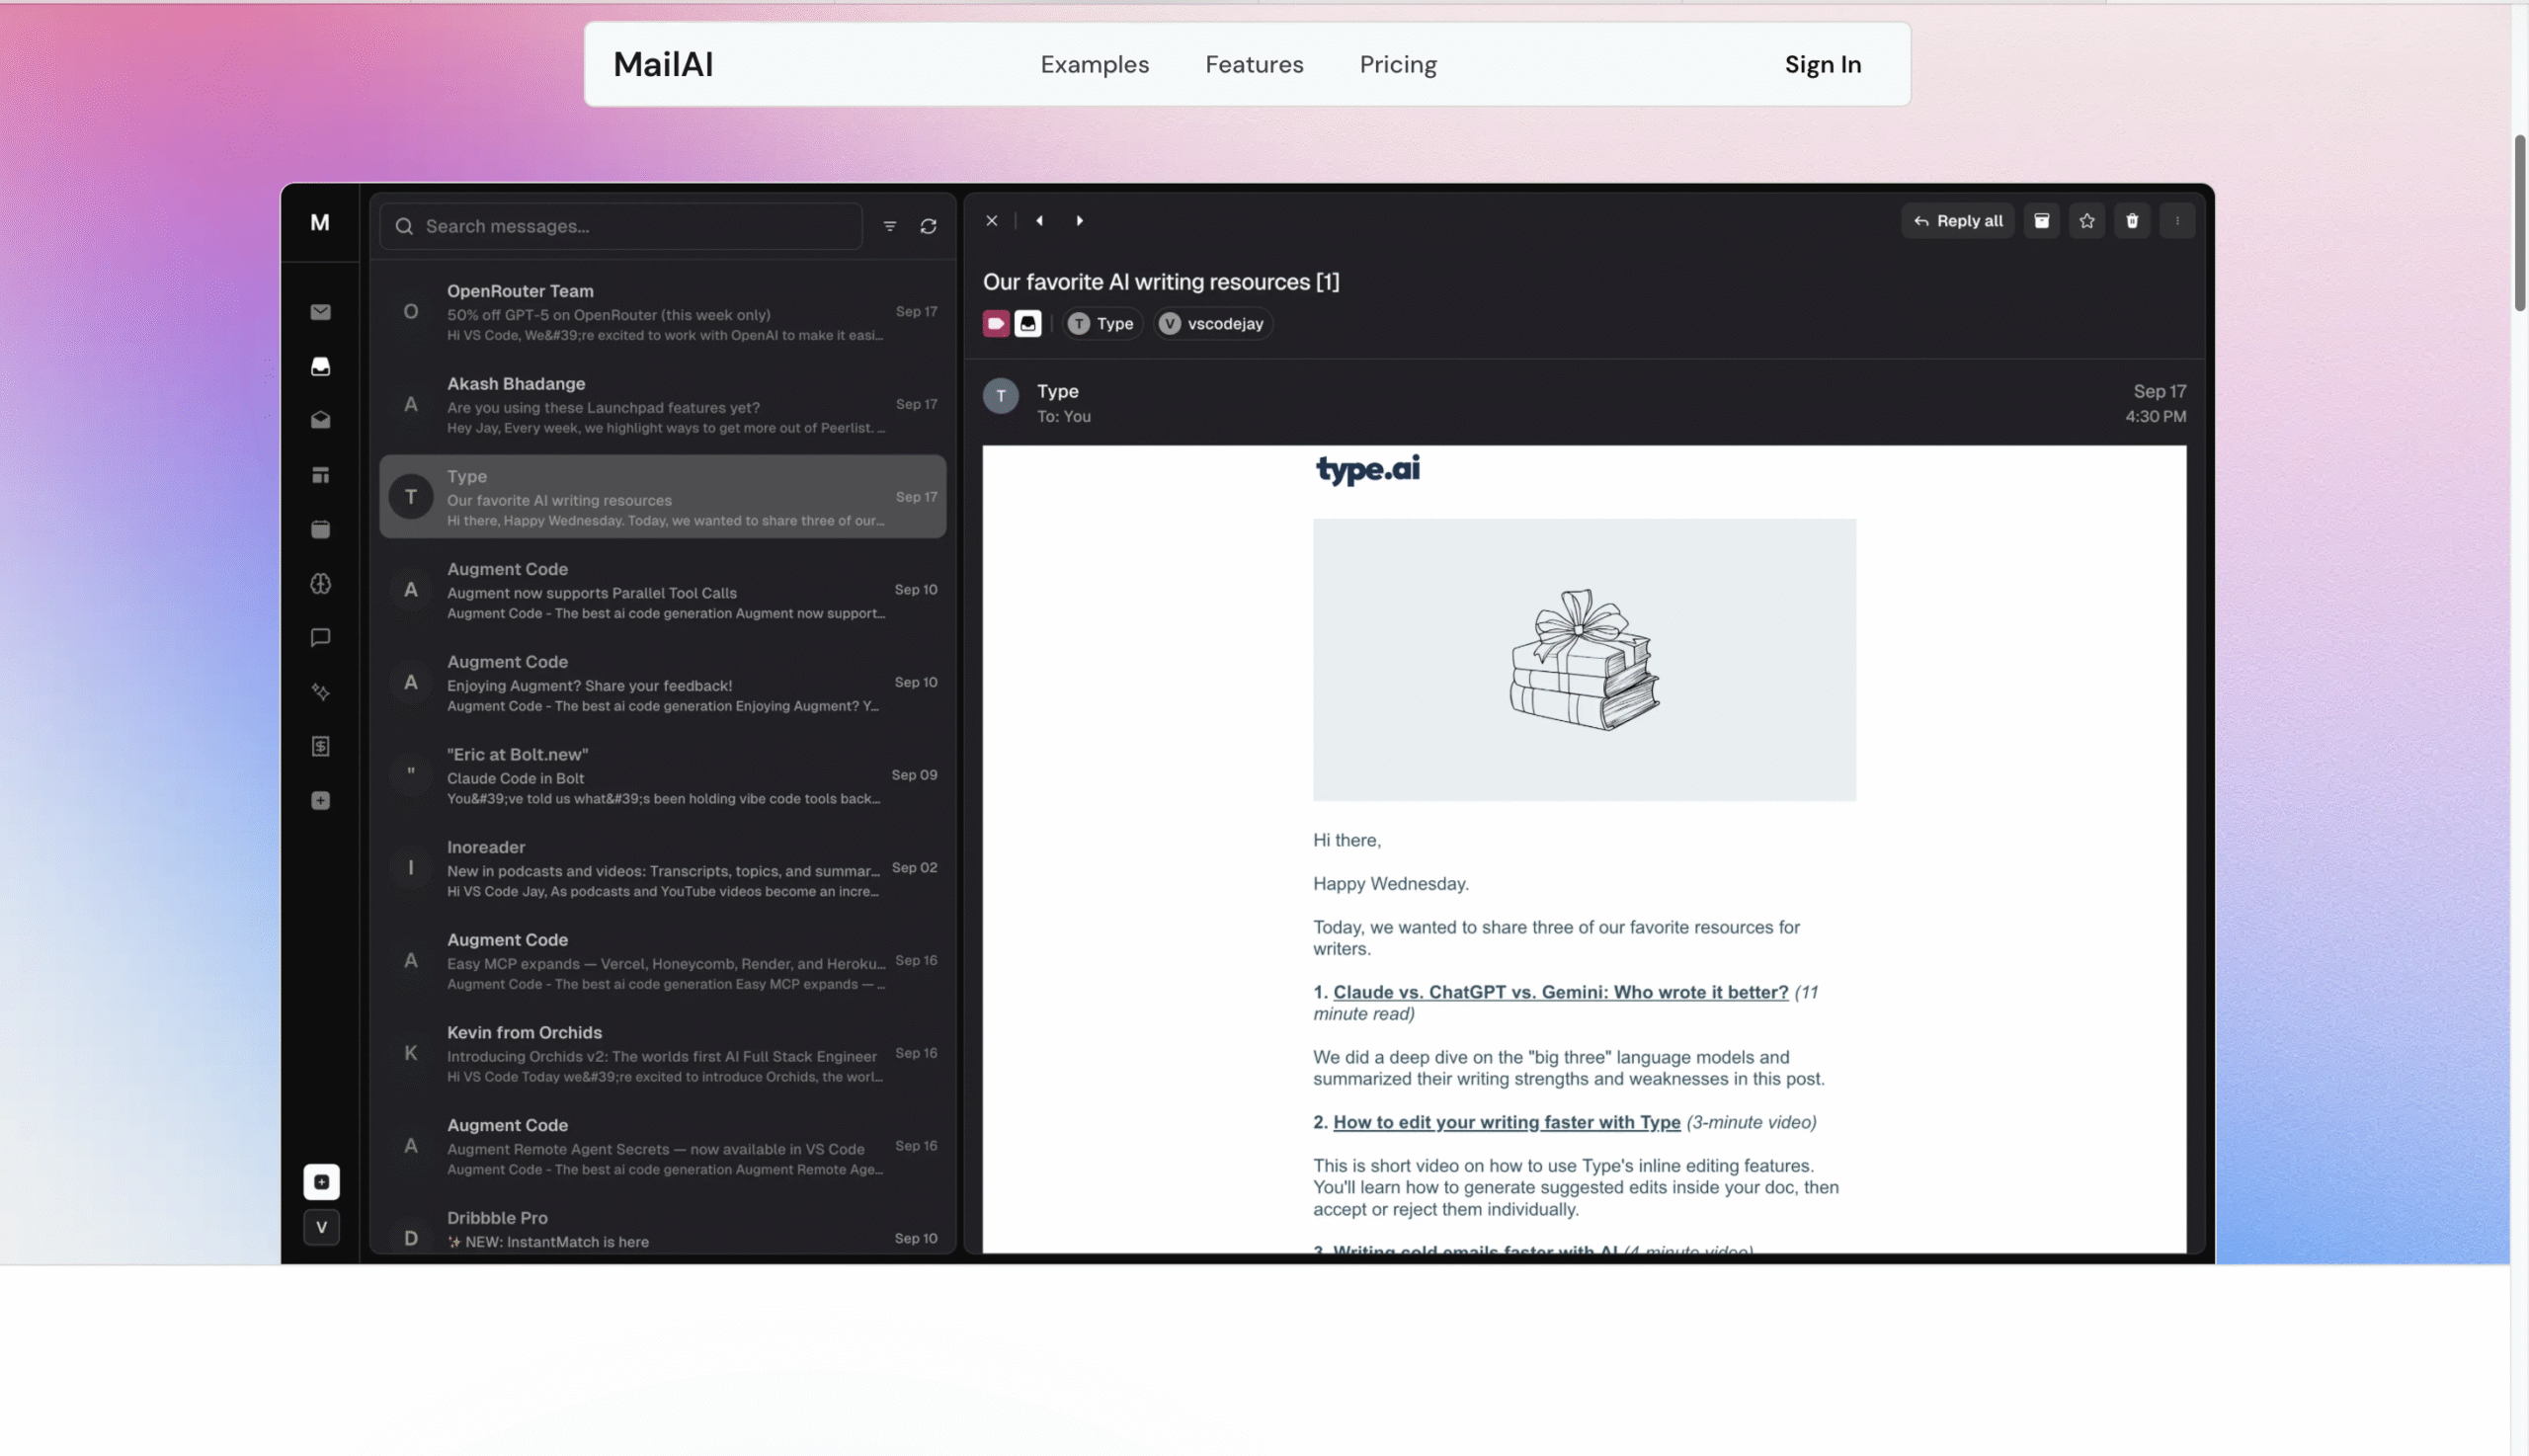Open the more actions three-dot menu
2529x1456 pixels.
click(2178, 220)
